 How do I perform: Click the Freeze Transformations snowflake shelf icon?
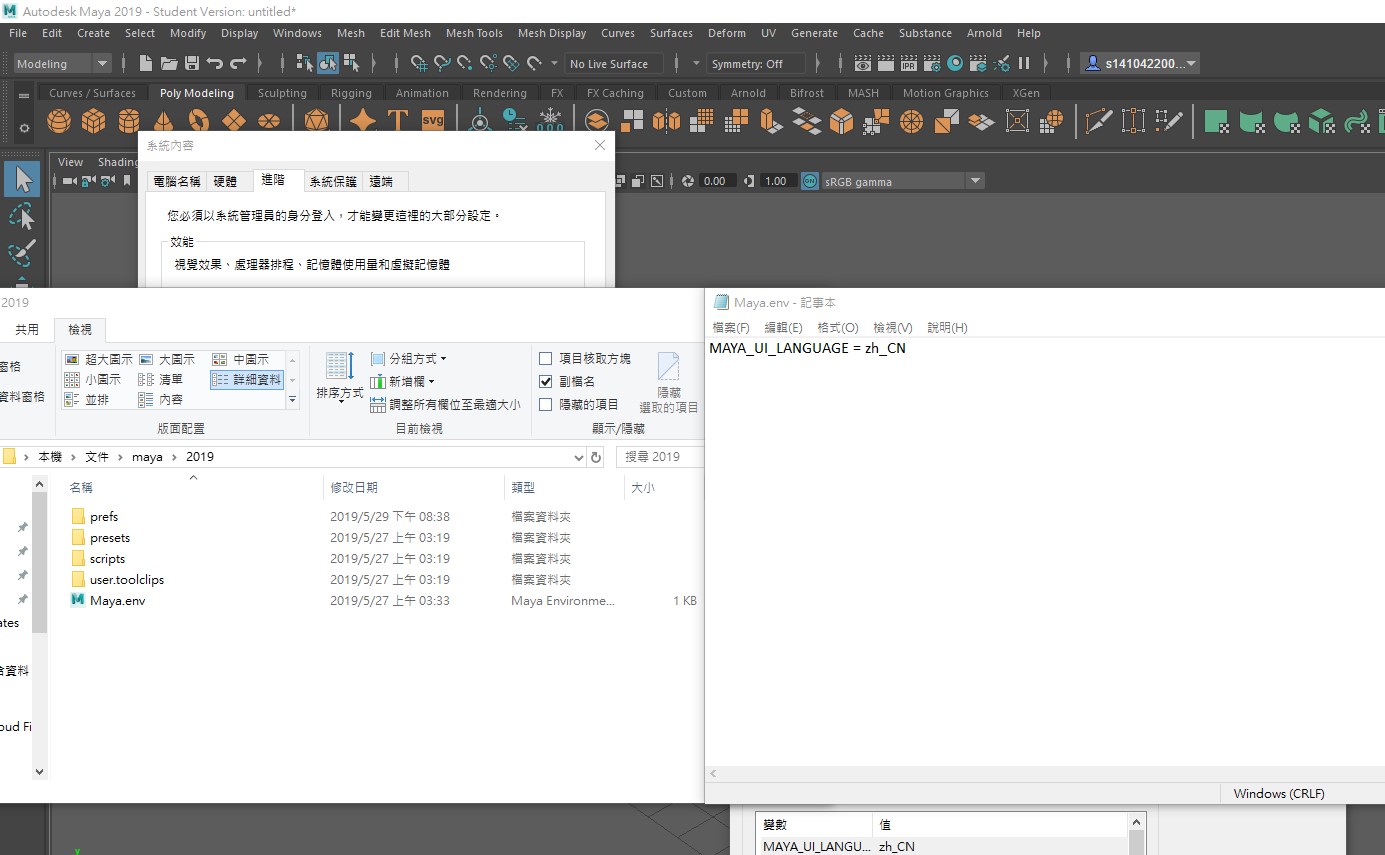coord(550,121)
